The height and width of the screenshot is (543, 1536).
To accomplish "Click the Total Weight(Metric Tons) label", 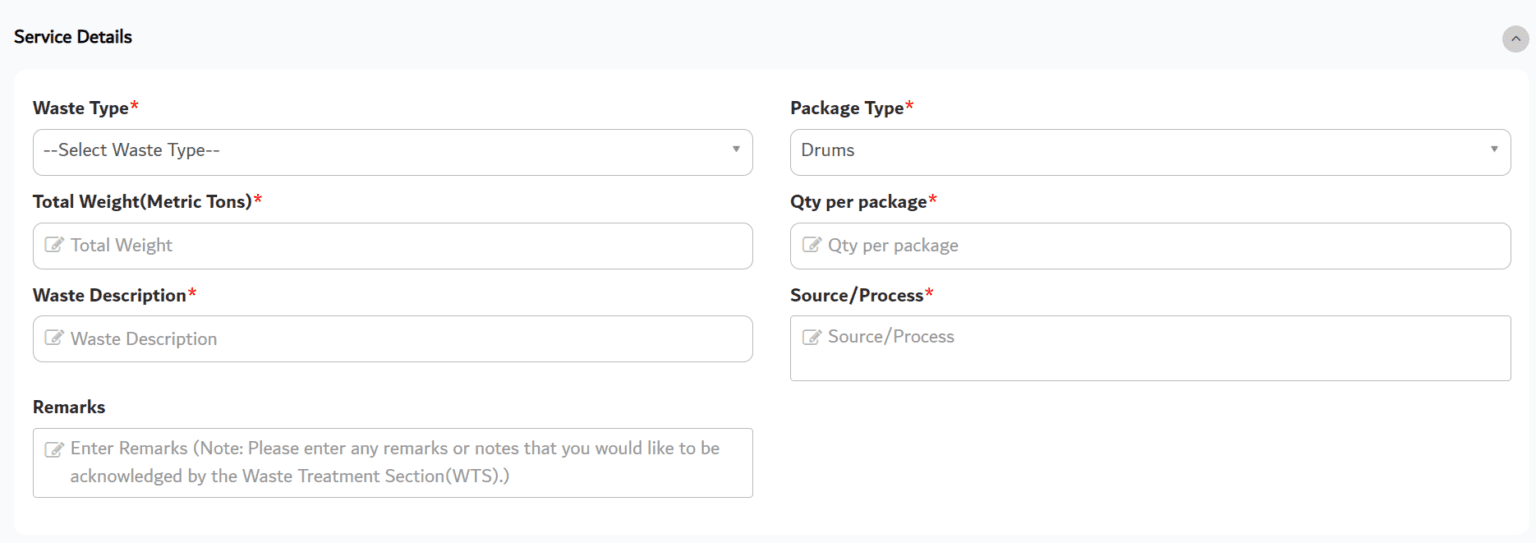I will pos(142,201).
